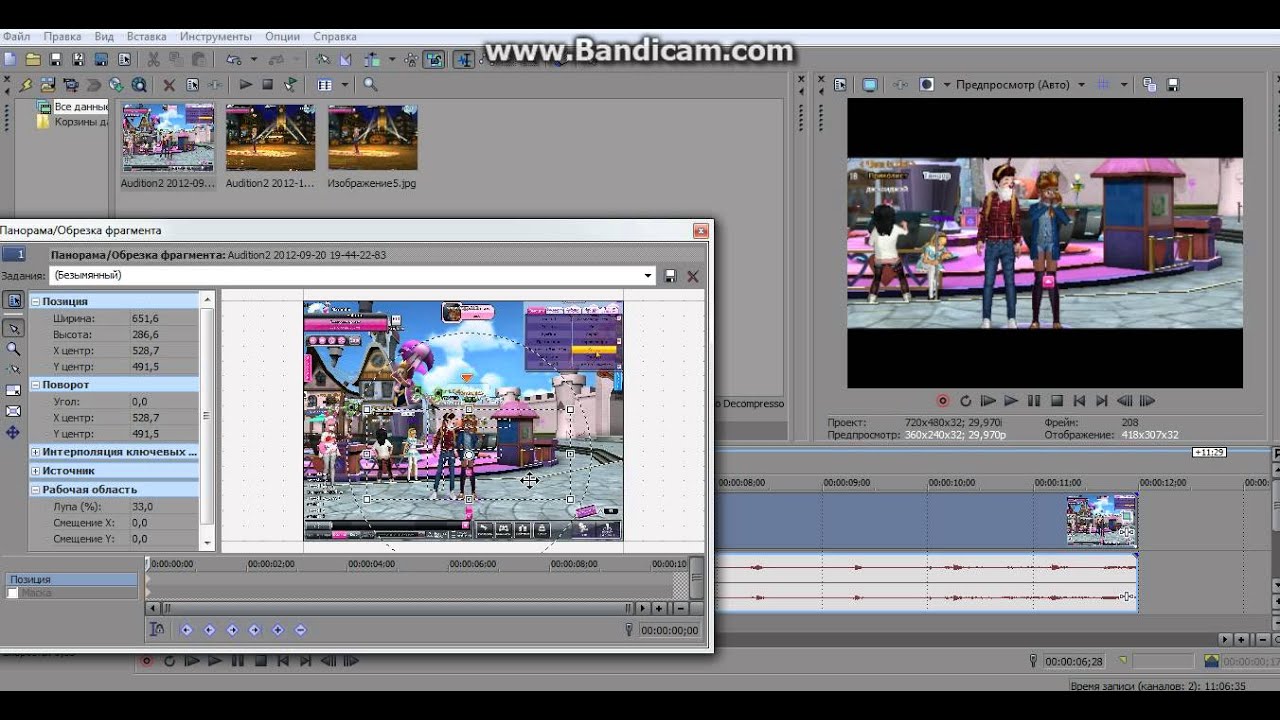This screenshot has width=1280, height=720.
Task: Open the Правка menu
Action: (x=63, y=36)
